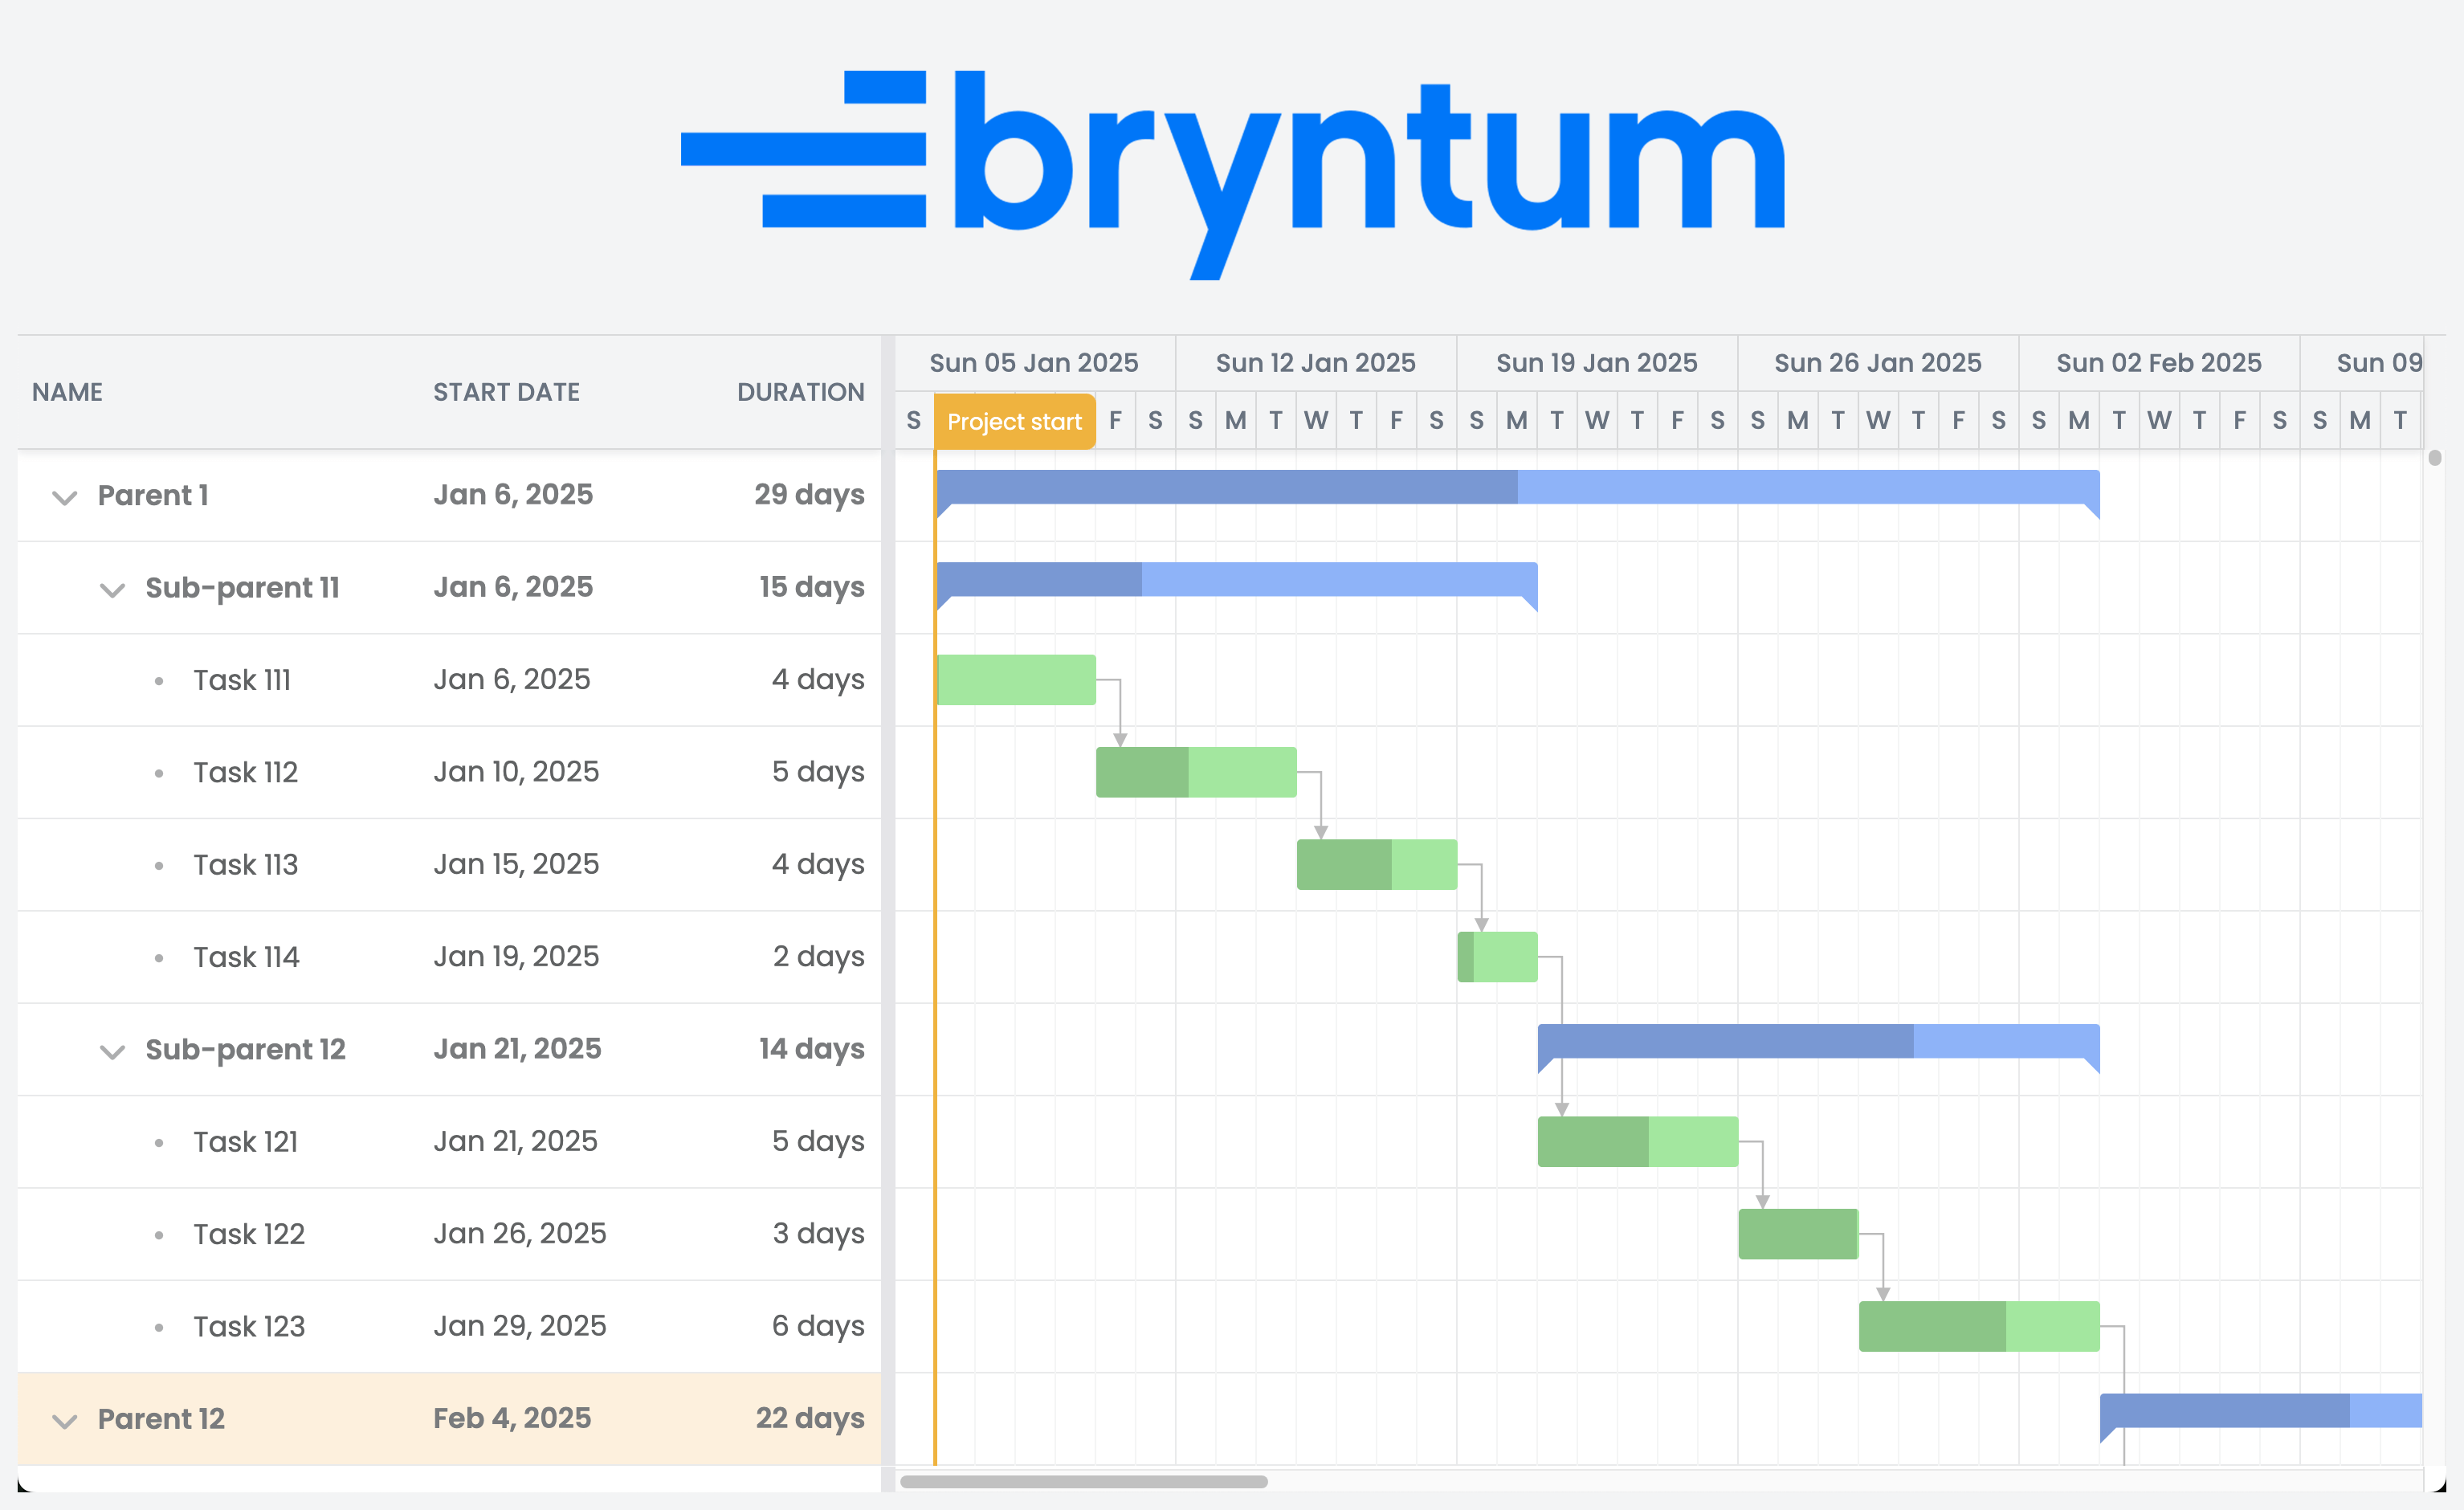This screenshot has width=2464, height=1510.
Task: Click the leaf icon beside Task 122
Action: (x=160, y=1234)
